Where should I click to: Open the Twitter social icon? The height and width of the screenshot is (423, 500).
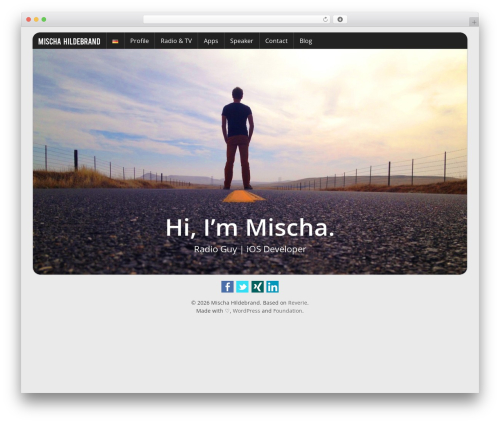click(242, 287)
